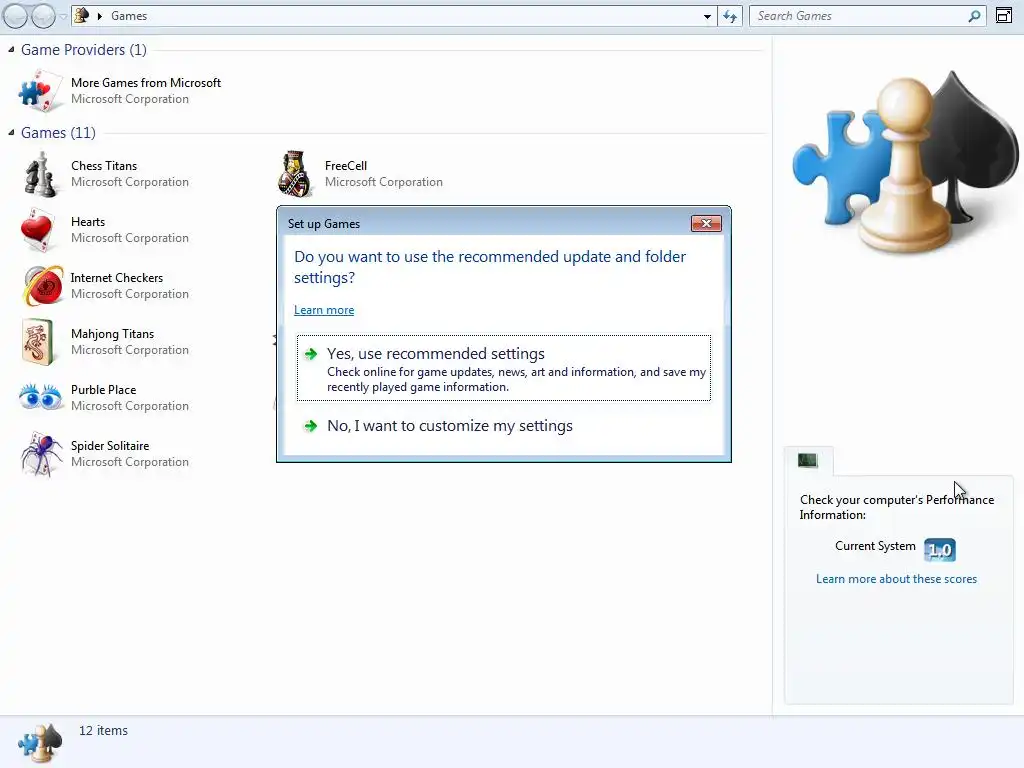The width and height of the screenshot is (1024, 768).
Task: Select the Spider Solitaire spider icon
Action: point(40,454)
